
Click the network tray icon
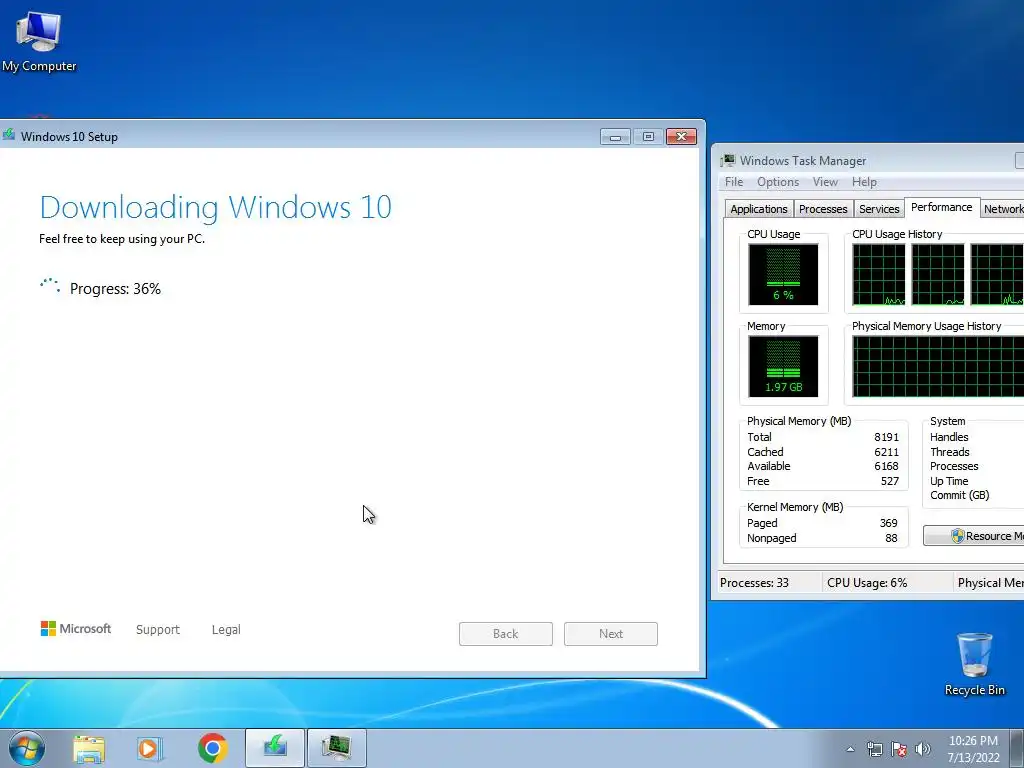[874, 749]
